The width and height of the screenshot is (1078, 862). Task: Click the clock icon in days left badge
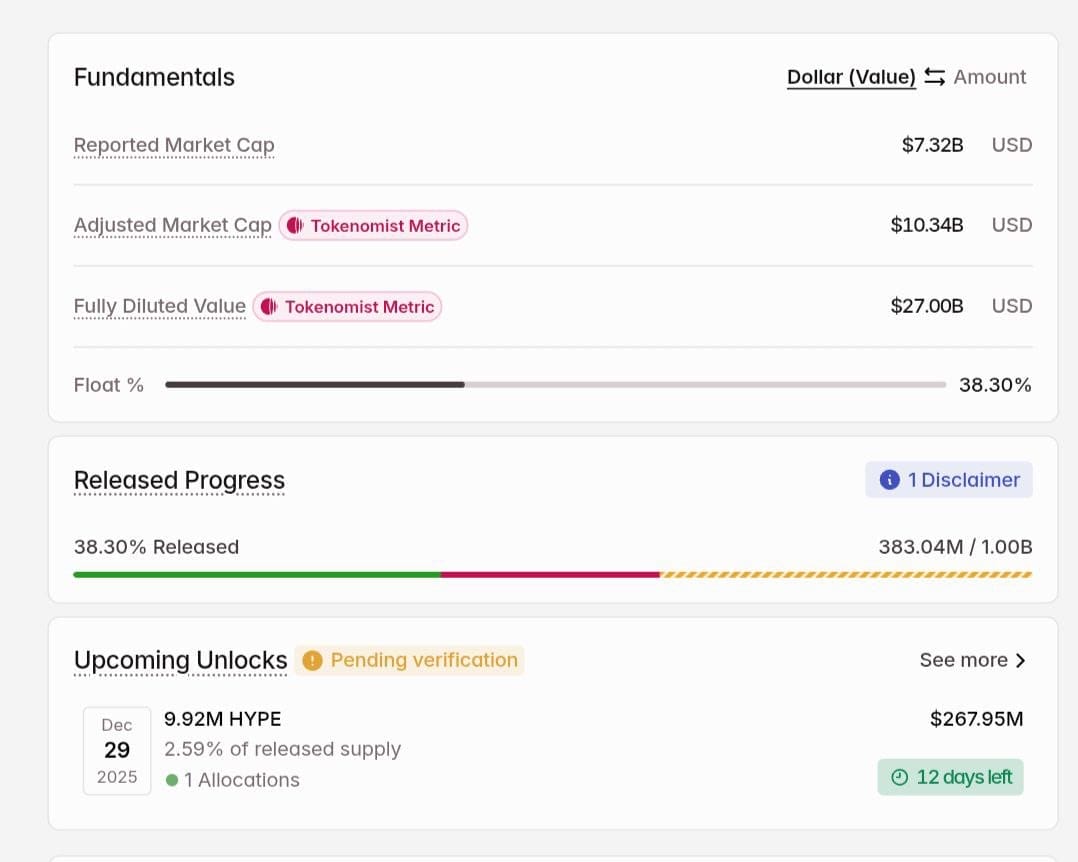899,777
